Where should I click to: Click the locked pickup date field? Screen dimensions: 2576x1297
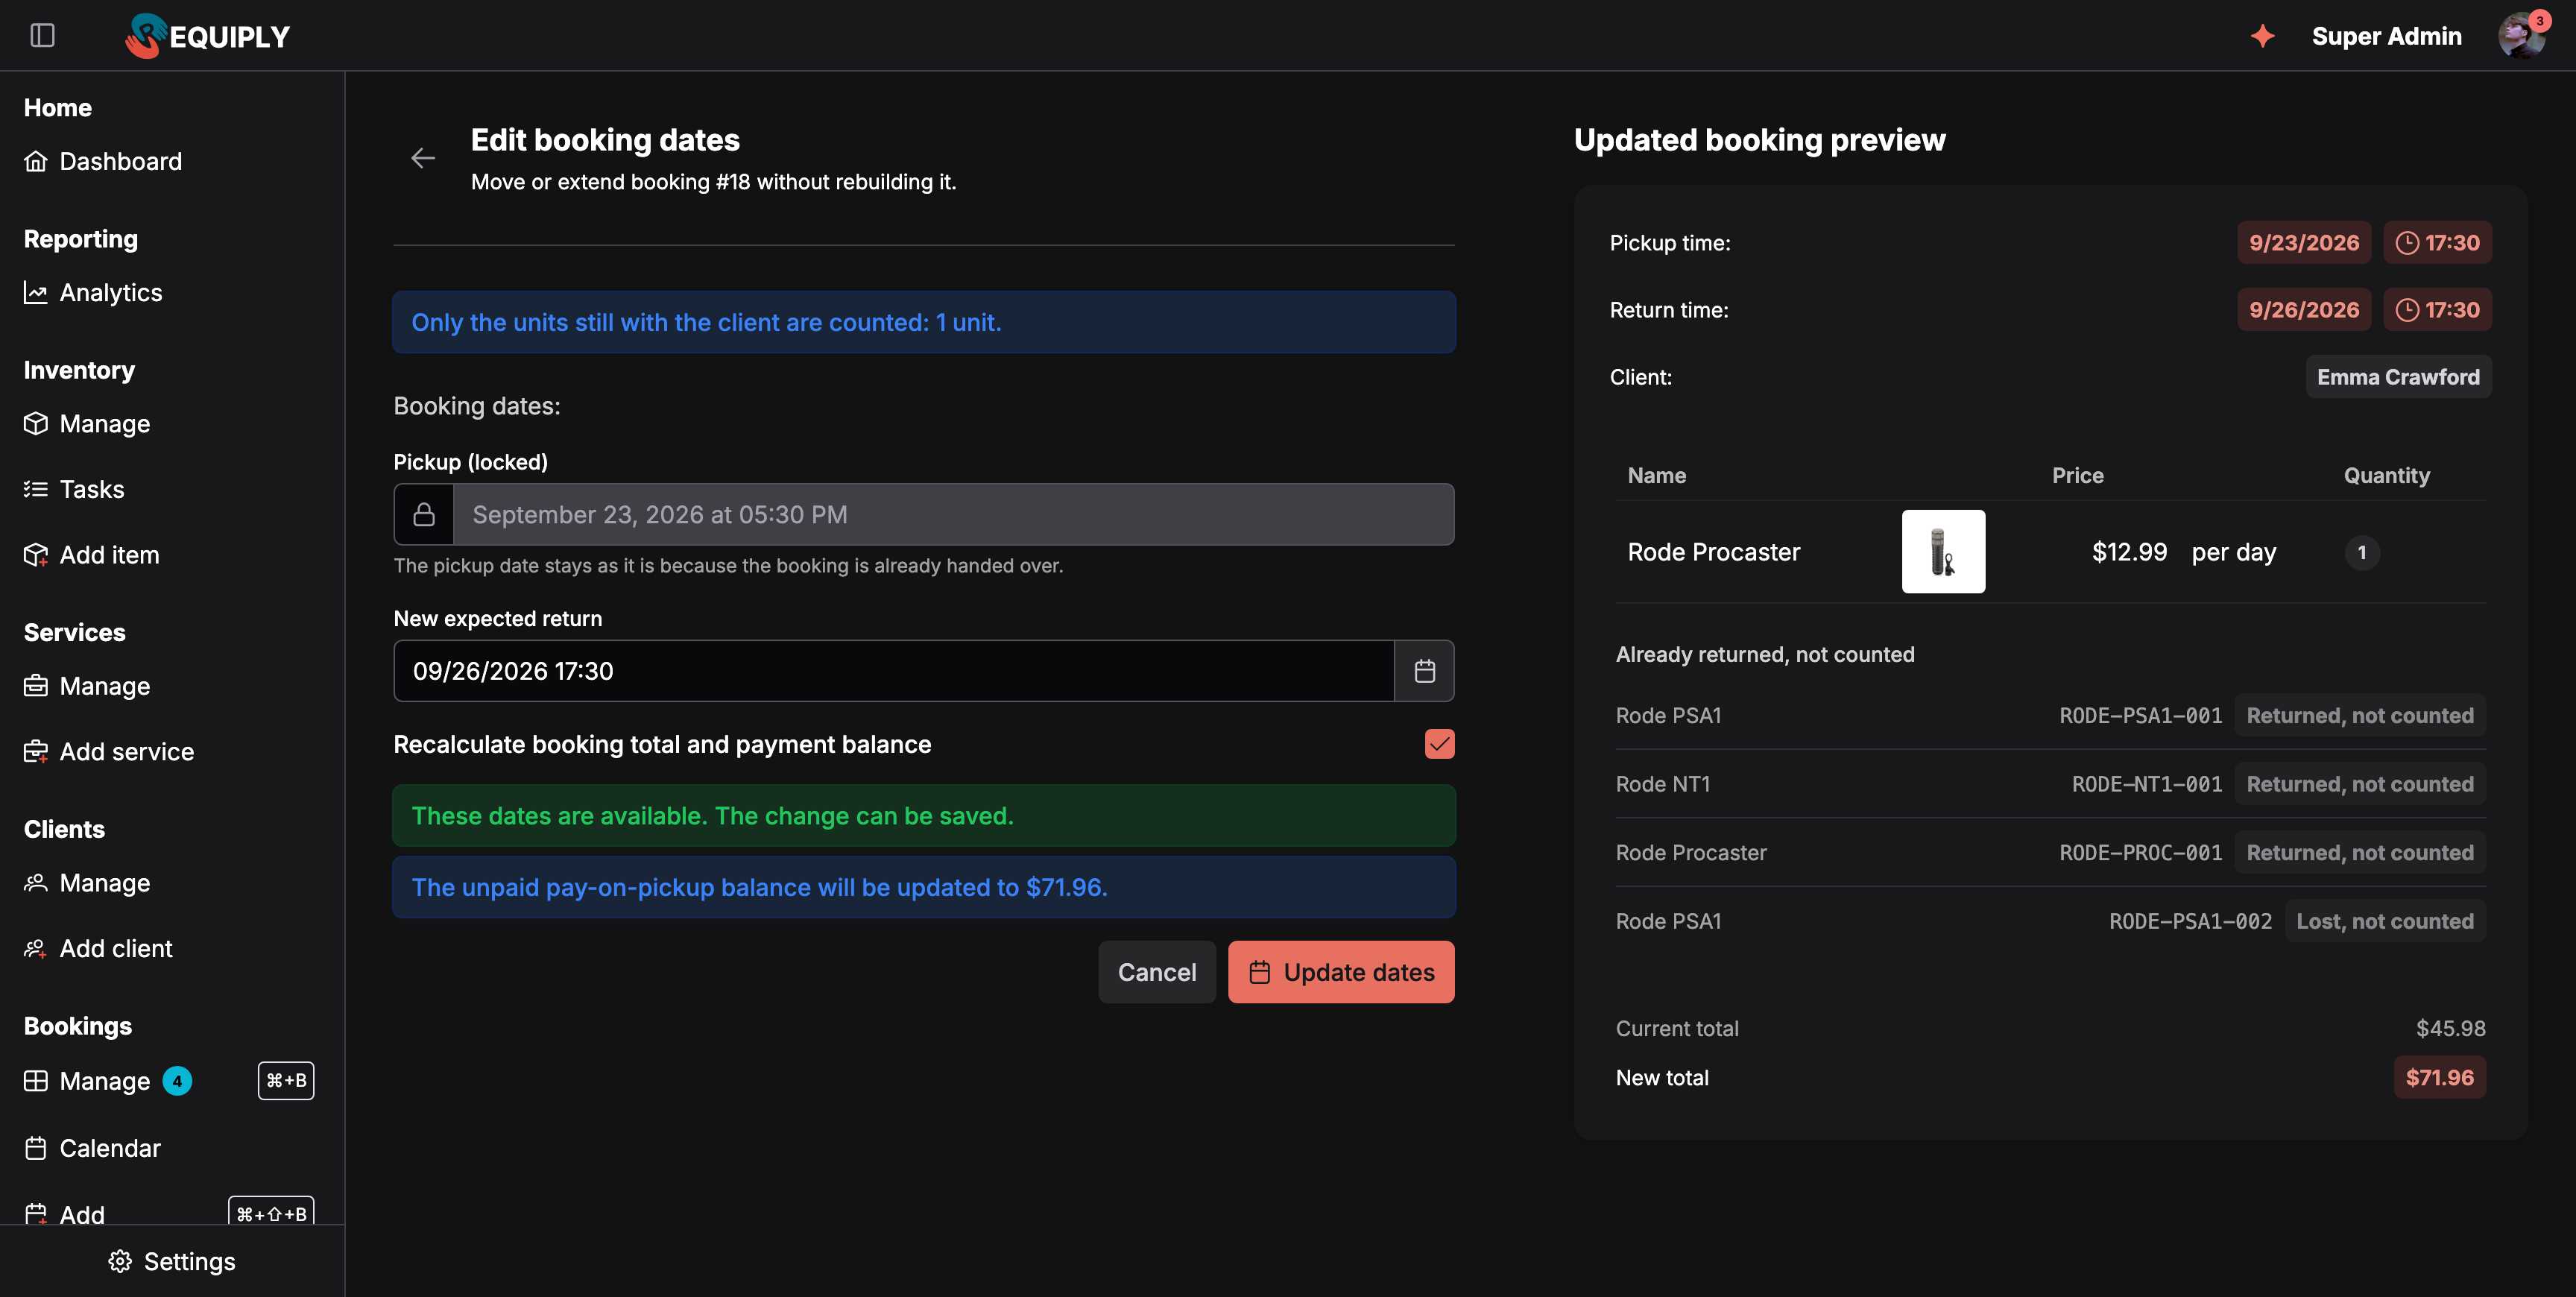(x=953, y=514)
